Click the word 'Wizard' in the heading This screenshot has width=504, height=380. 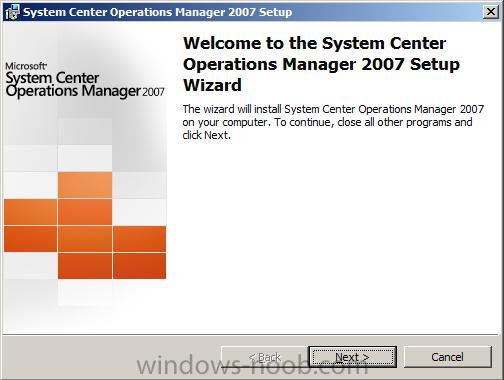click(212, 85)
